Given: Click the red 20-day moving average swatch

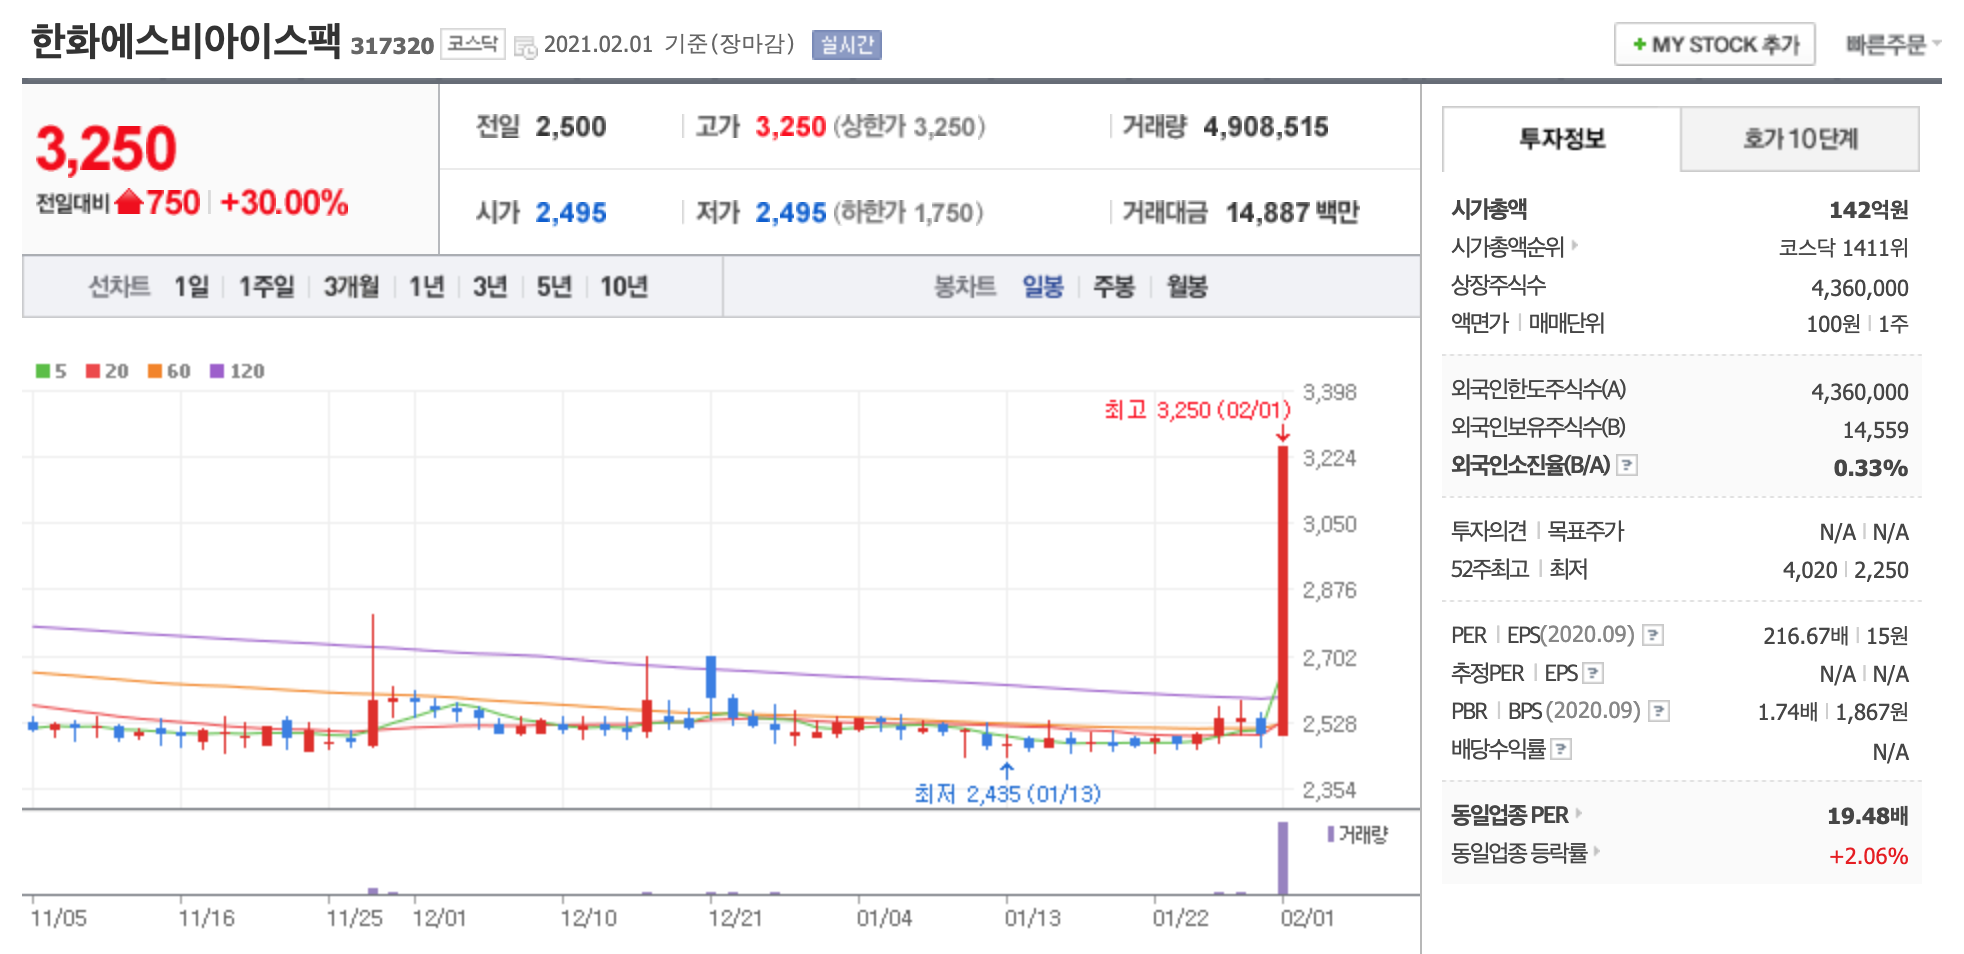Looking at the screenshot, I should coord(93,371).
